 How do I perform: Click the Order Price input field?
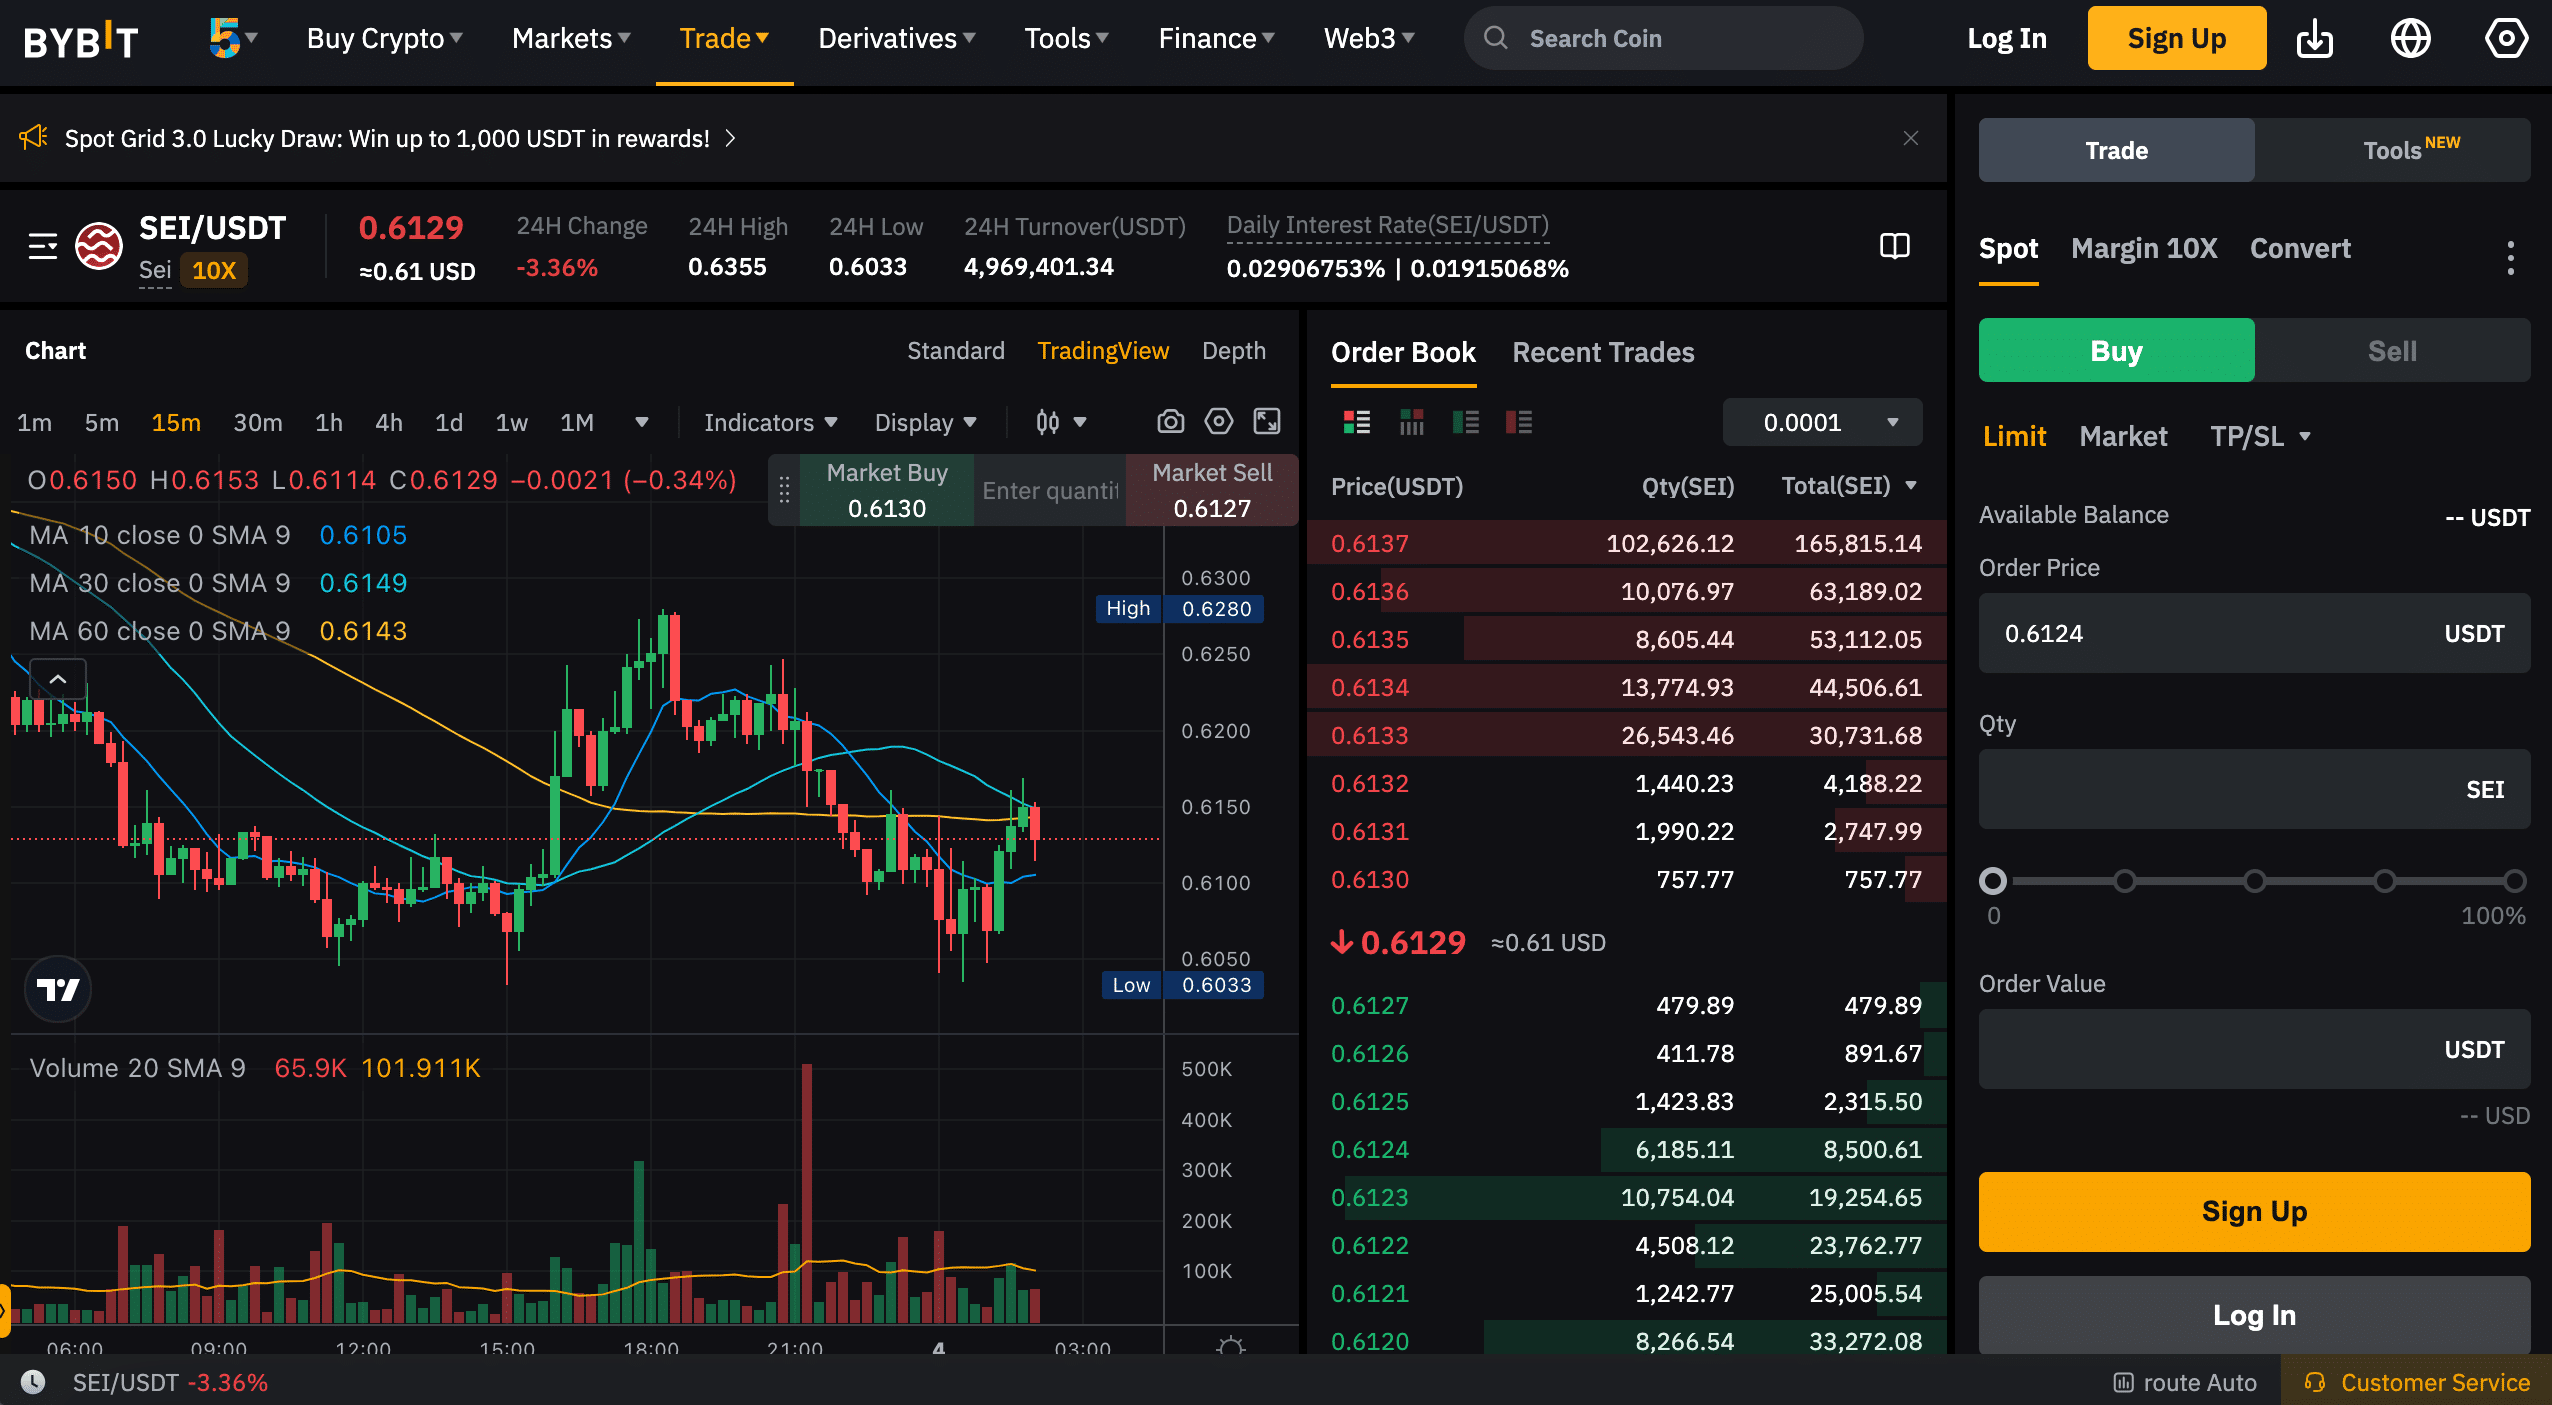[2254, 633]
